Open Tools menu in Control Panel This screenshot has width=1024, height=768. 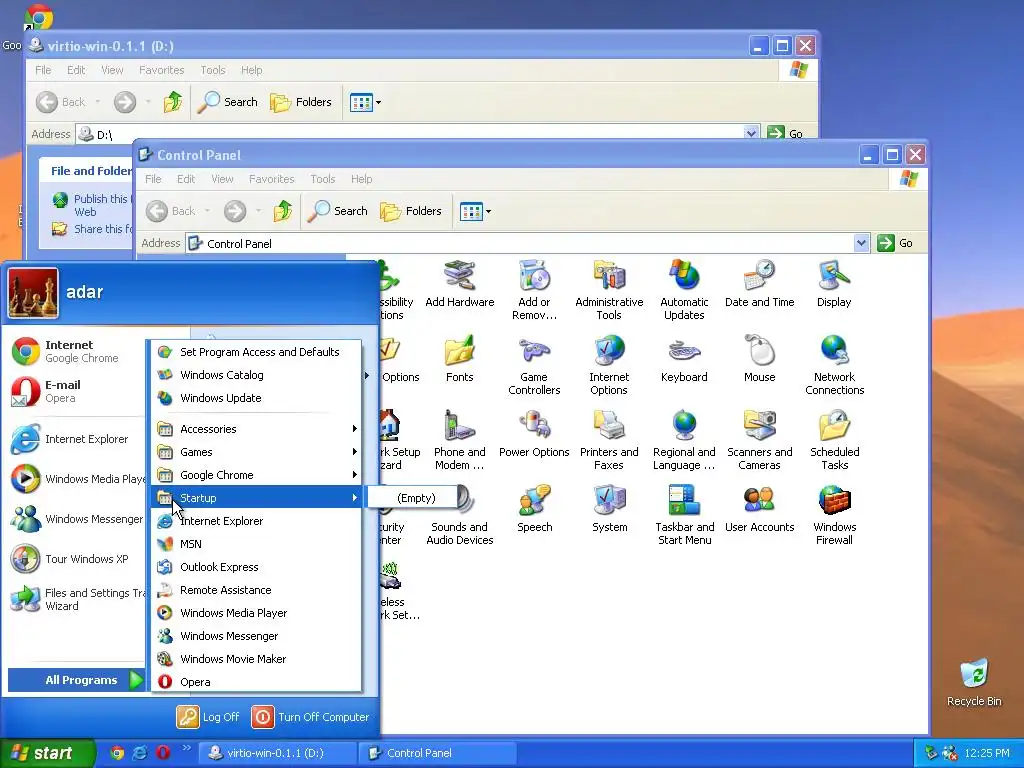[x=323, y=179]
